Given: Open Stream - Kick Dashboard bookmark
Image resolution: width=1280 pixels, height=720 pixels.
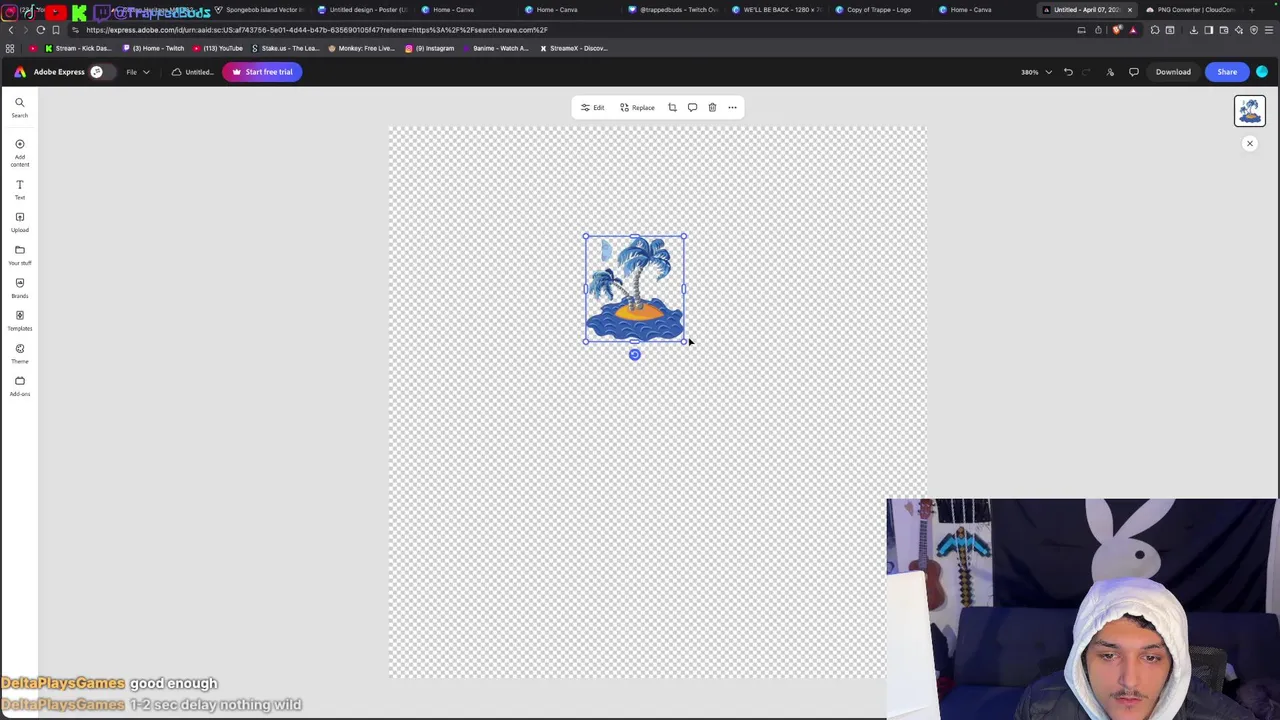Looking at the screenshot, I should (78, 48).
